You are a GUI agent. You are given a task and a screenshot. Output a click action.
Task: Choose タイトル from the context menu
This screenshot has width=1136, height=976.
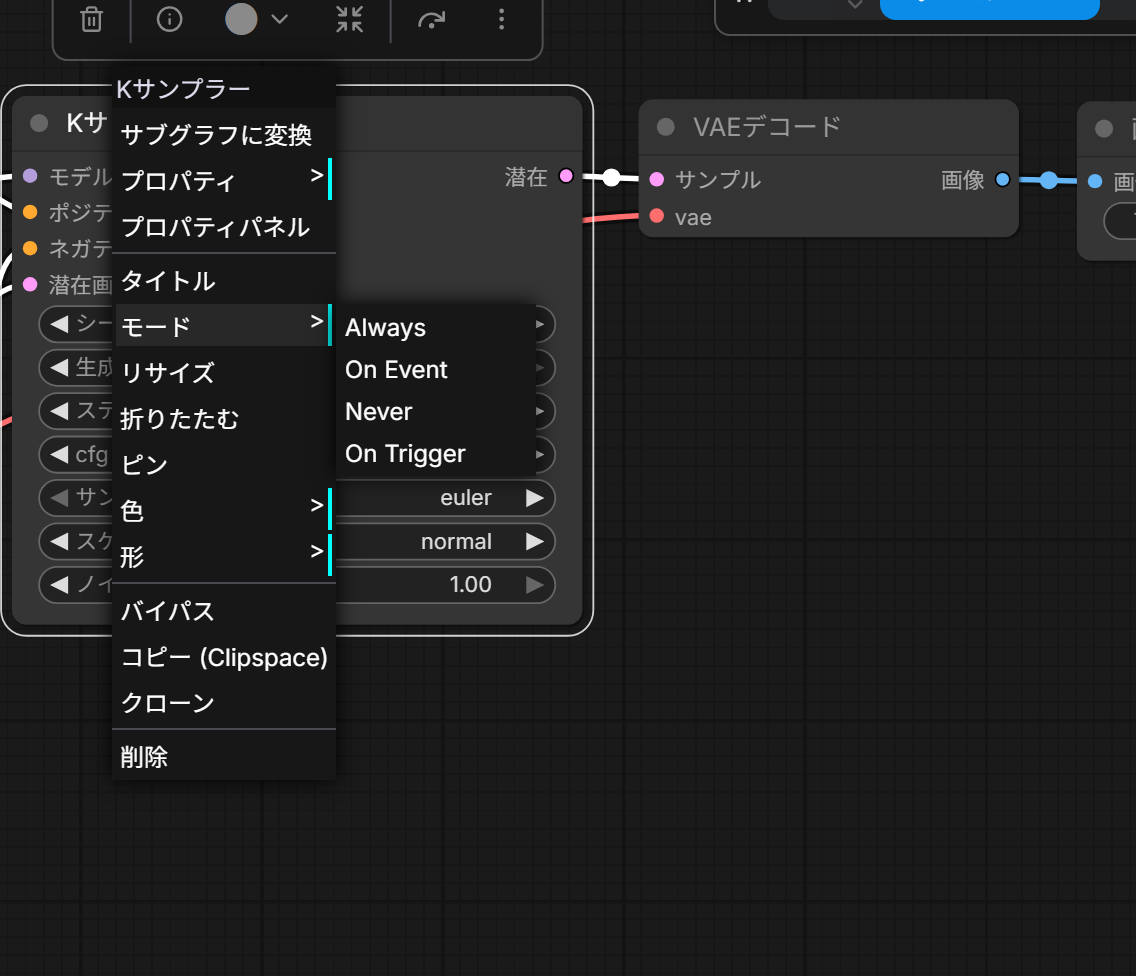[x=224, y=281]
